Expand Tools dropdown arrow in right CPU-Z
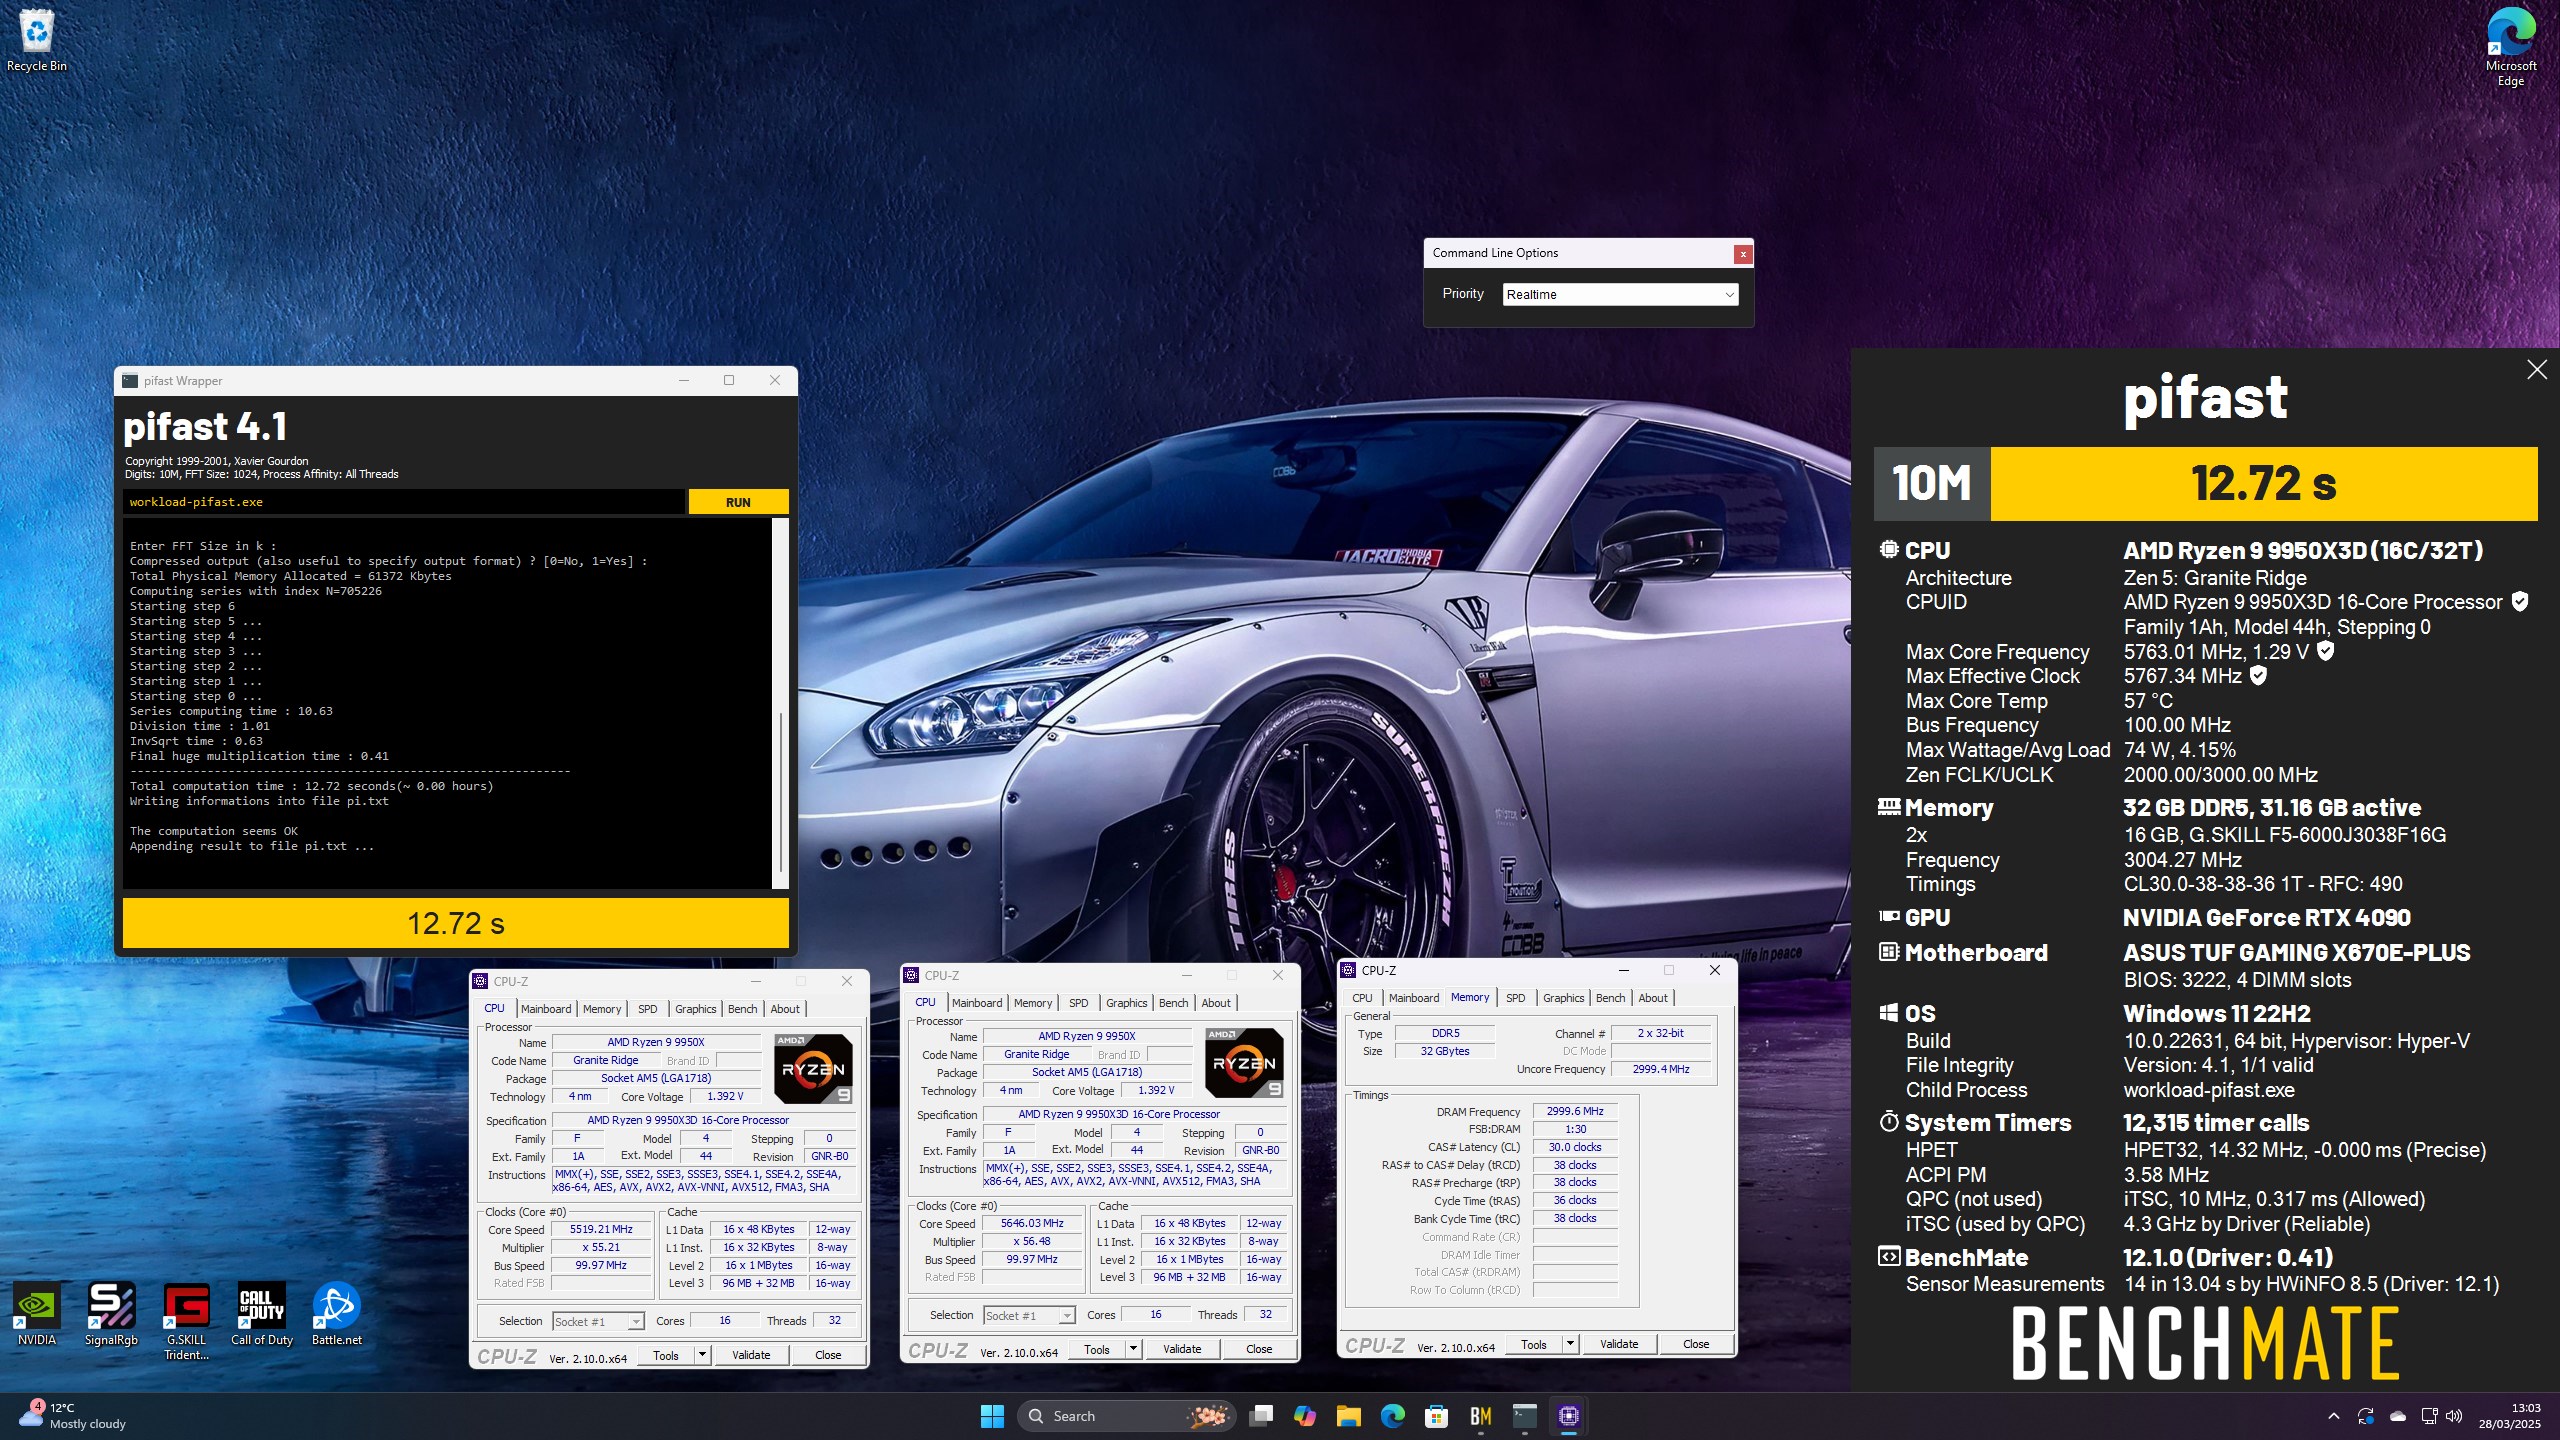Viewport: 2560px width, 1440px height. tap(1570, 1344)
